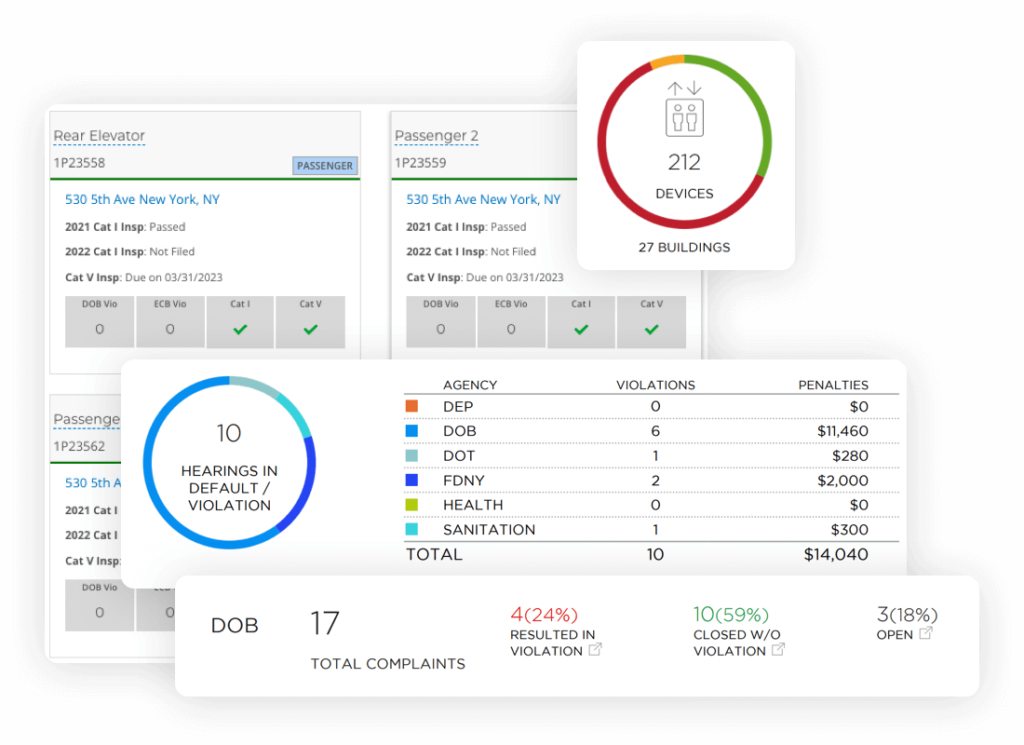The height and width of the screenshot is (745, 1024).
Task: Select ECB Vio tile on Rear Elevator card
Action: pos(170,321)
